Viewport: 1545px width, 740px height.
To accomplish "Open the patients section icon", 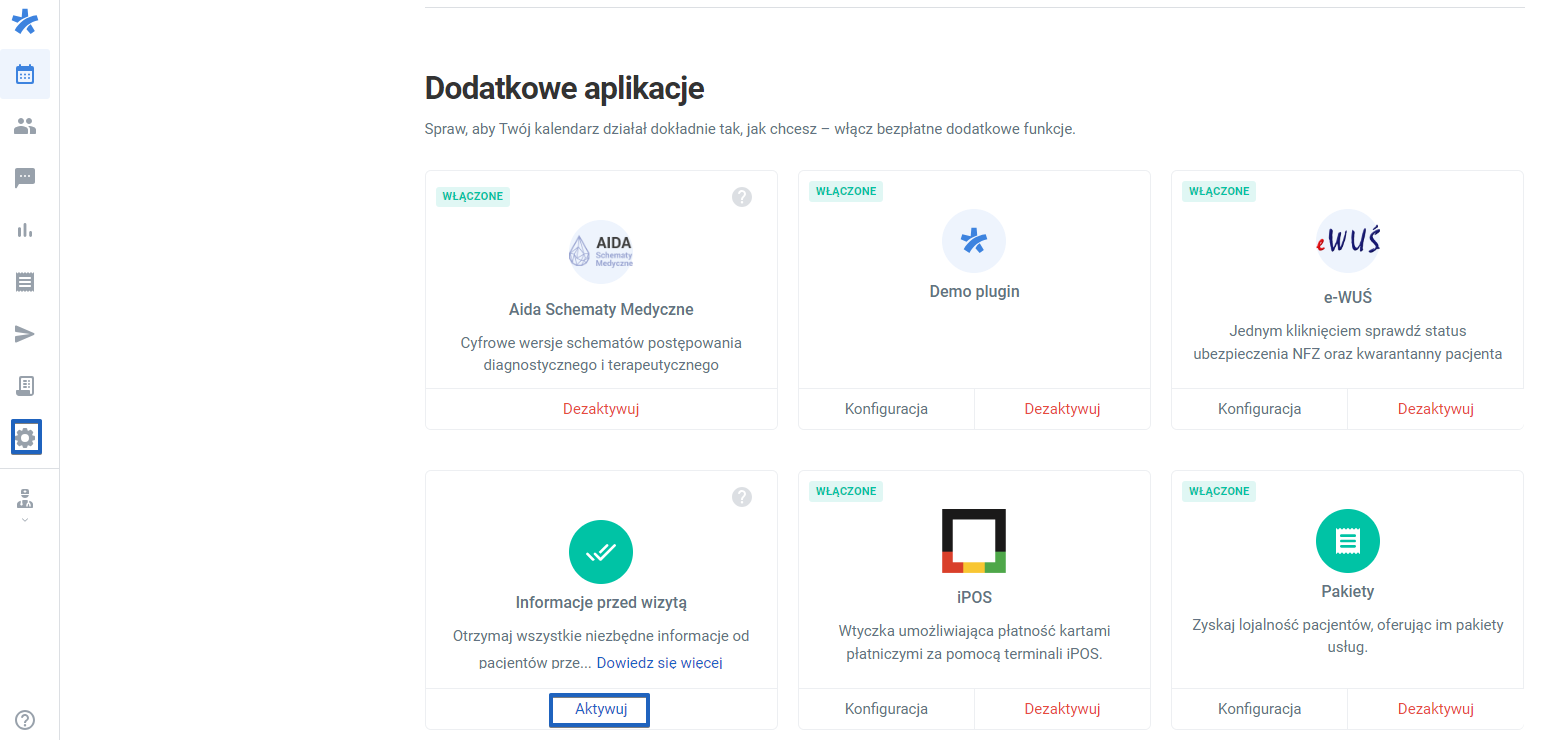I will click(25, 126).
